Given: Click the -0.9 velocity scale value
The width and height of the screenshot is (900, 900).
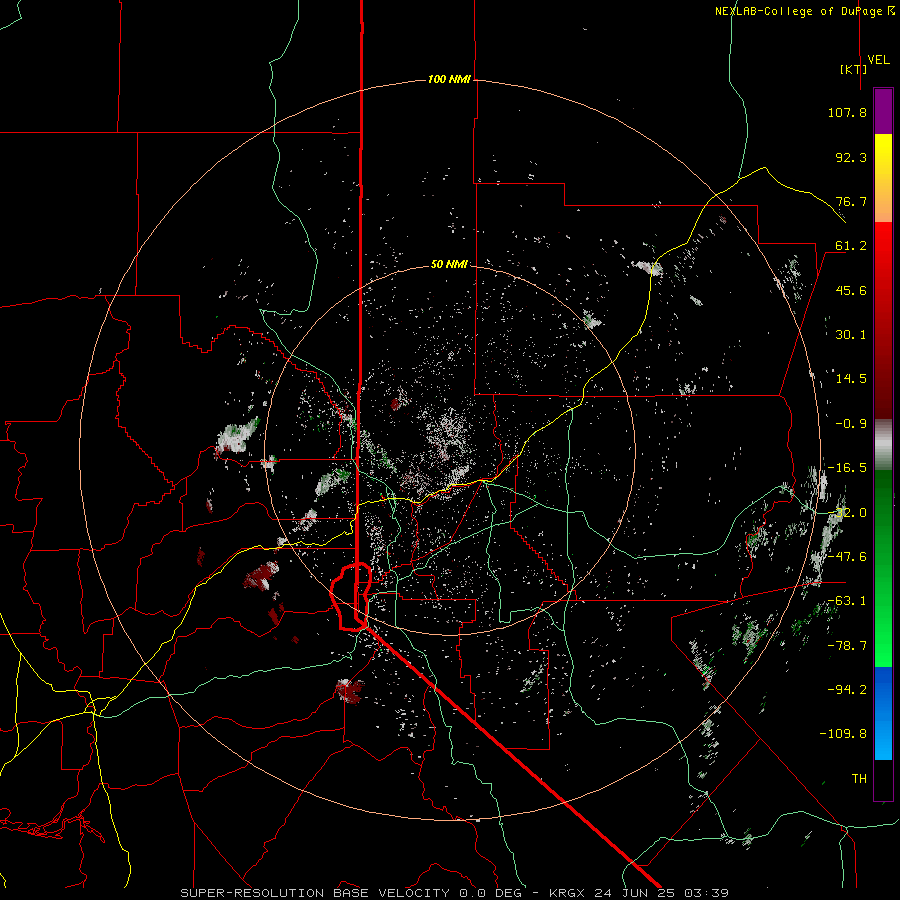Looking at the screenshot, I should (x=851, y=424).
